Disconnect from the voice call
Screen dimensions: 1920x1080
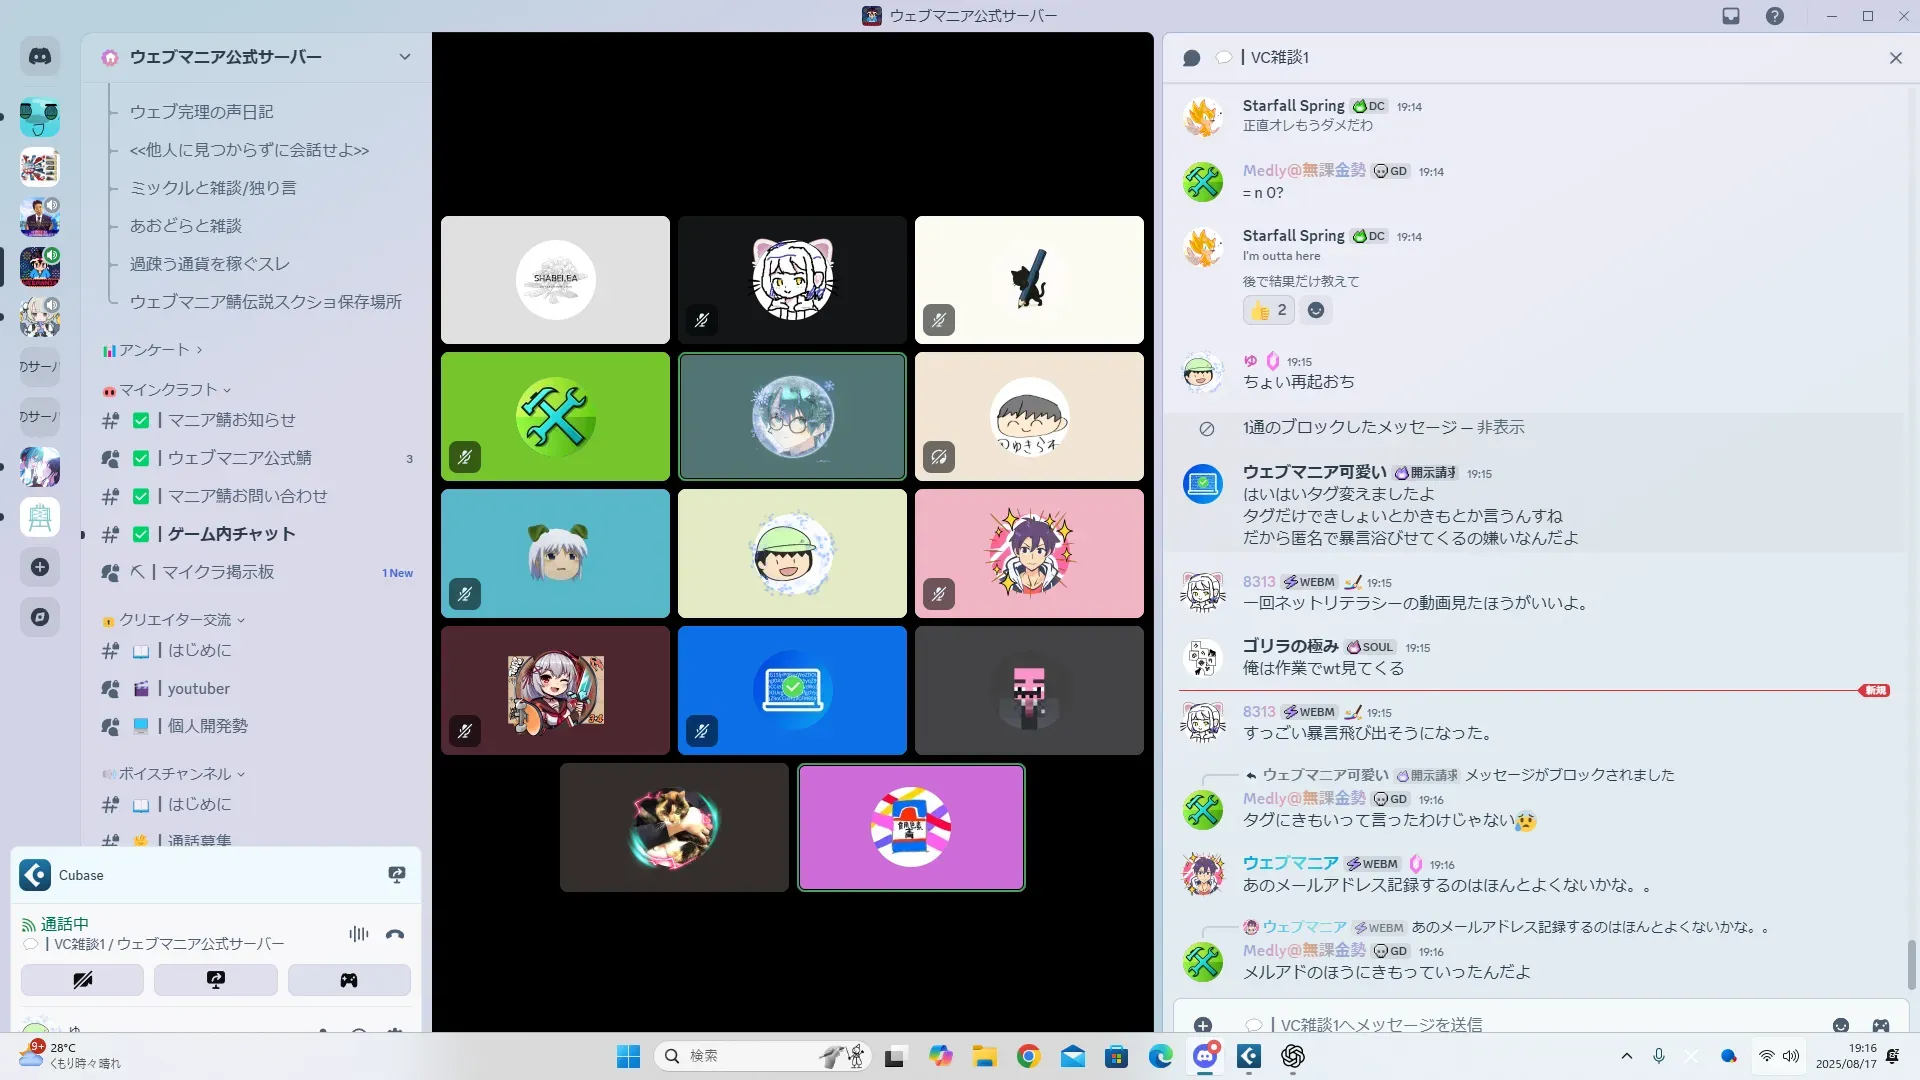pyautogui.click(x=395, y=934)
